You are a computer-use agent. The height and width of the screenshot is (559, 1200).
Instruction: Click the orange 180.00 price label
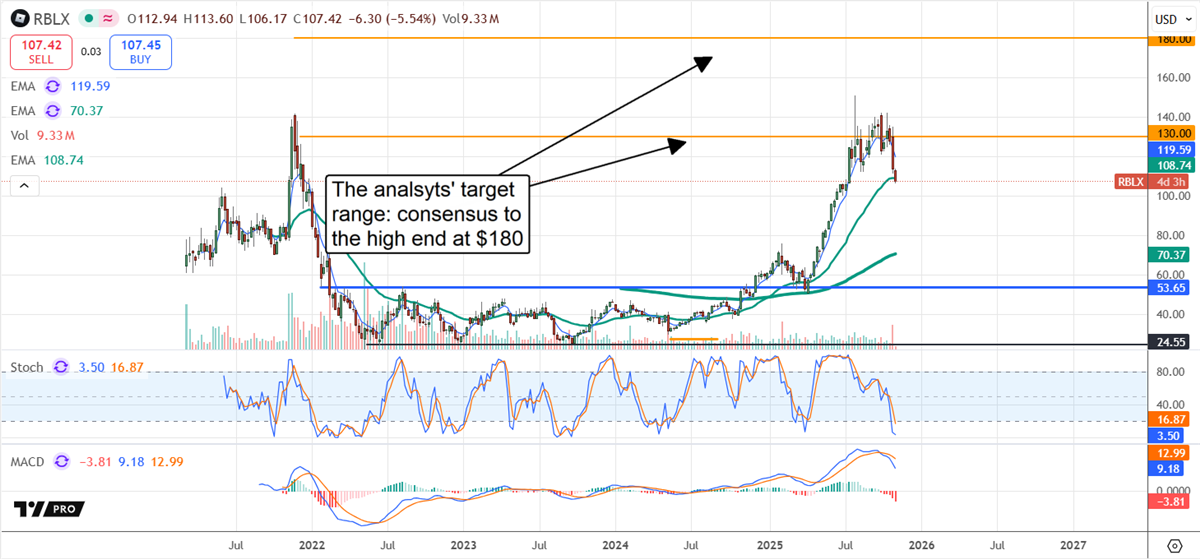point(1170,39)
